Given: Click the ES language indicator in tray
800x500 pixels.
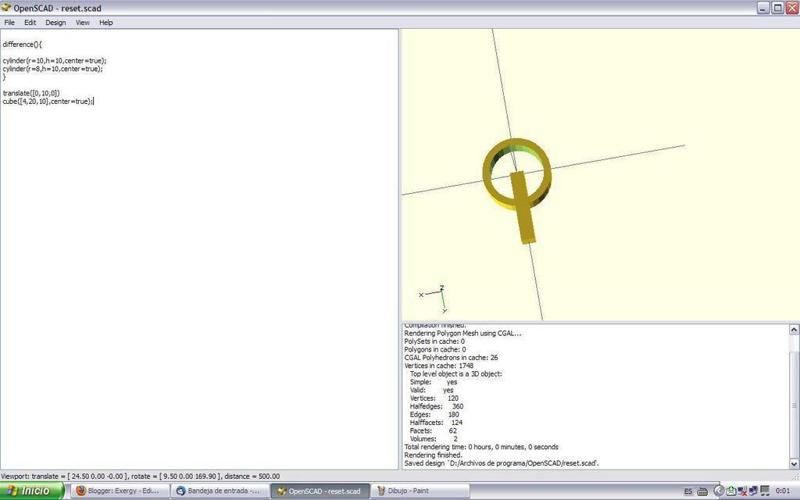Looking at the screenshot, I should point(688,491).
